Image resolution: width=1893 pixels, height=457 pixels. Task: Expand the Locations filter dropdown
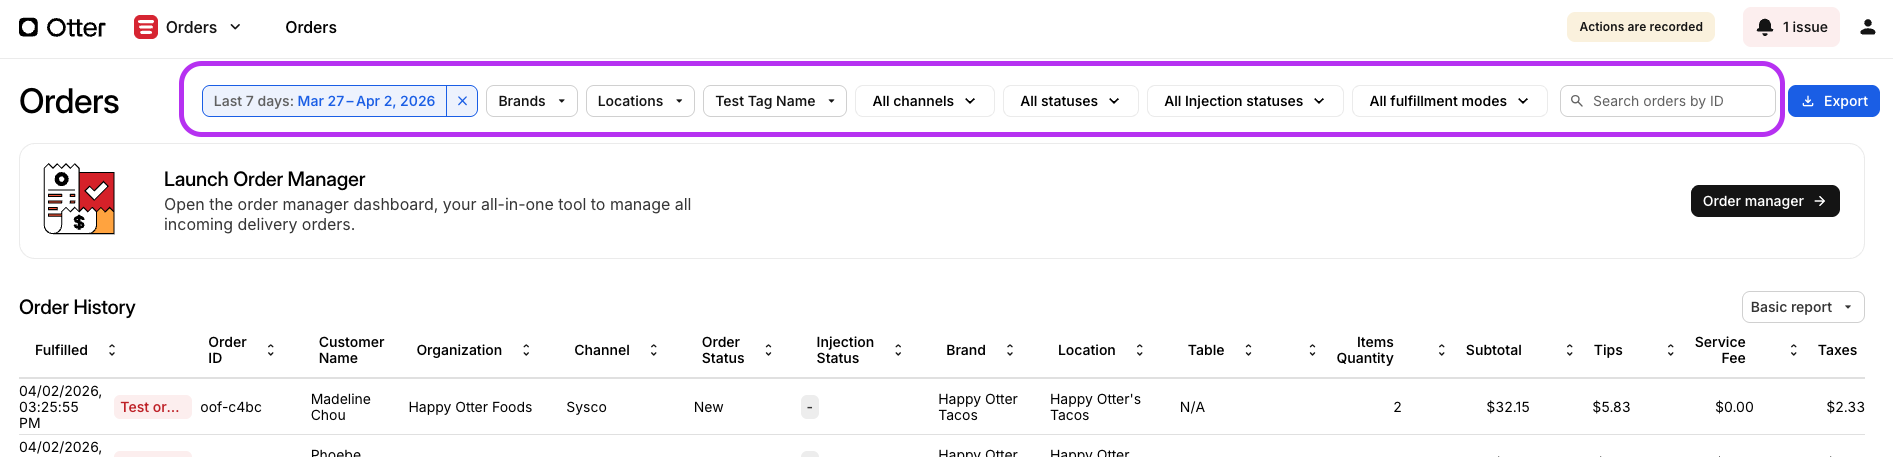pyautogui.click(x=639, y=101)
